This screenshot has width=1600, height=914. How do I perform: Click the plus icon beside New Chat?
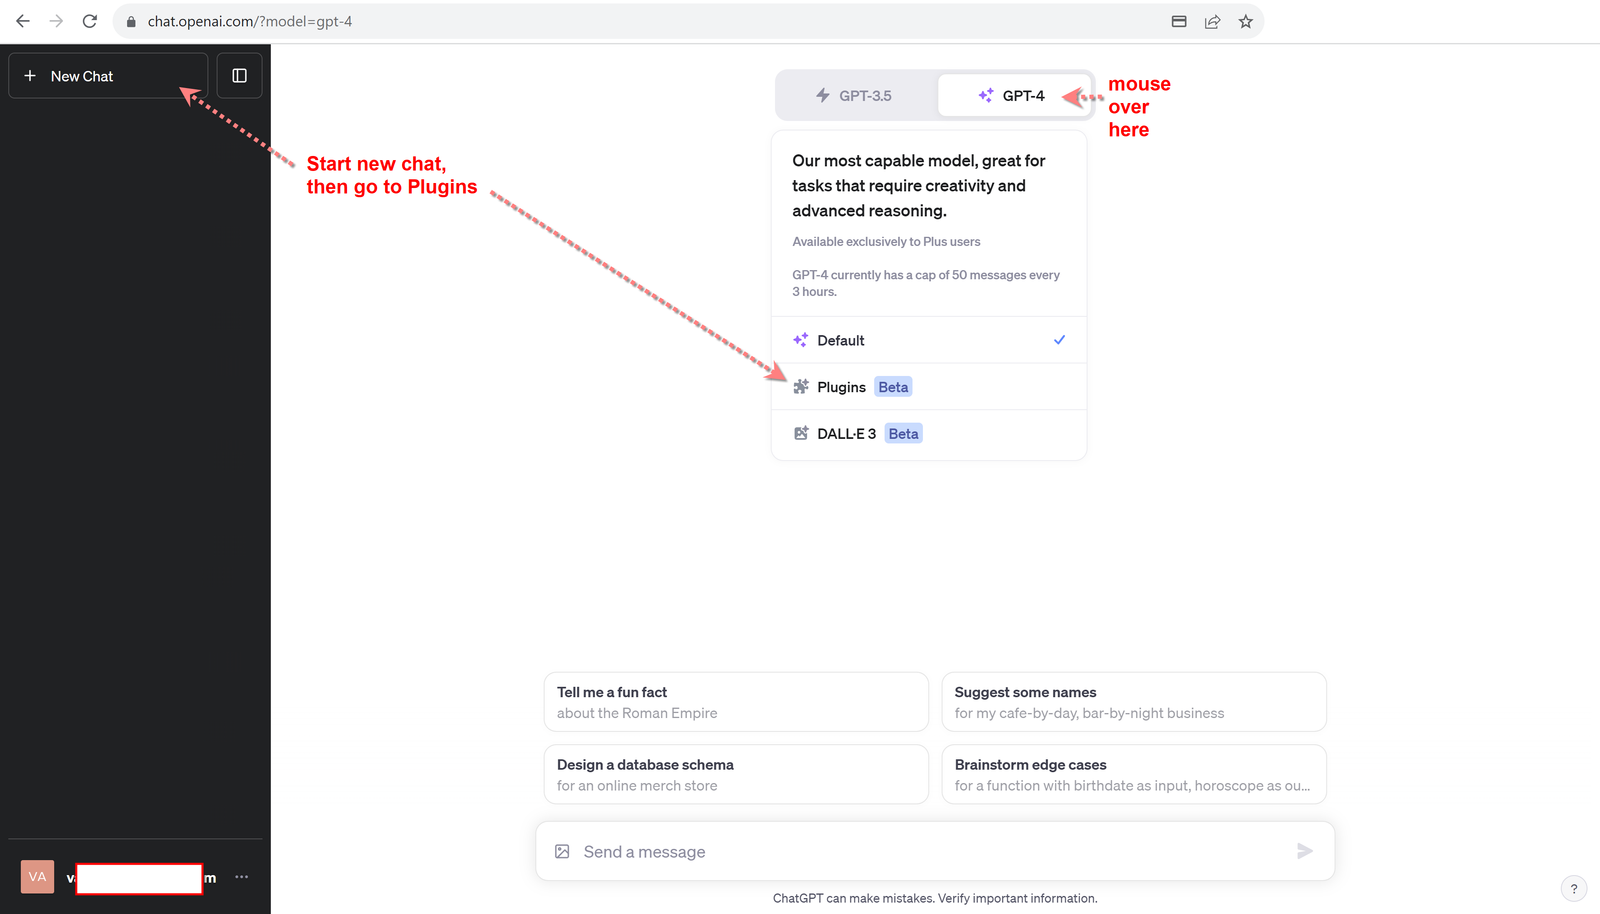(x=30, y=76)
